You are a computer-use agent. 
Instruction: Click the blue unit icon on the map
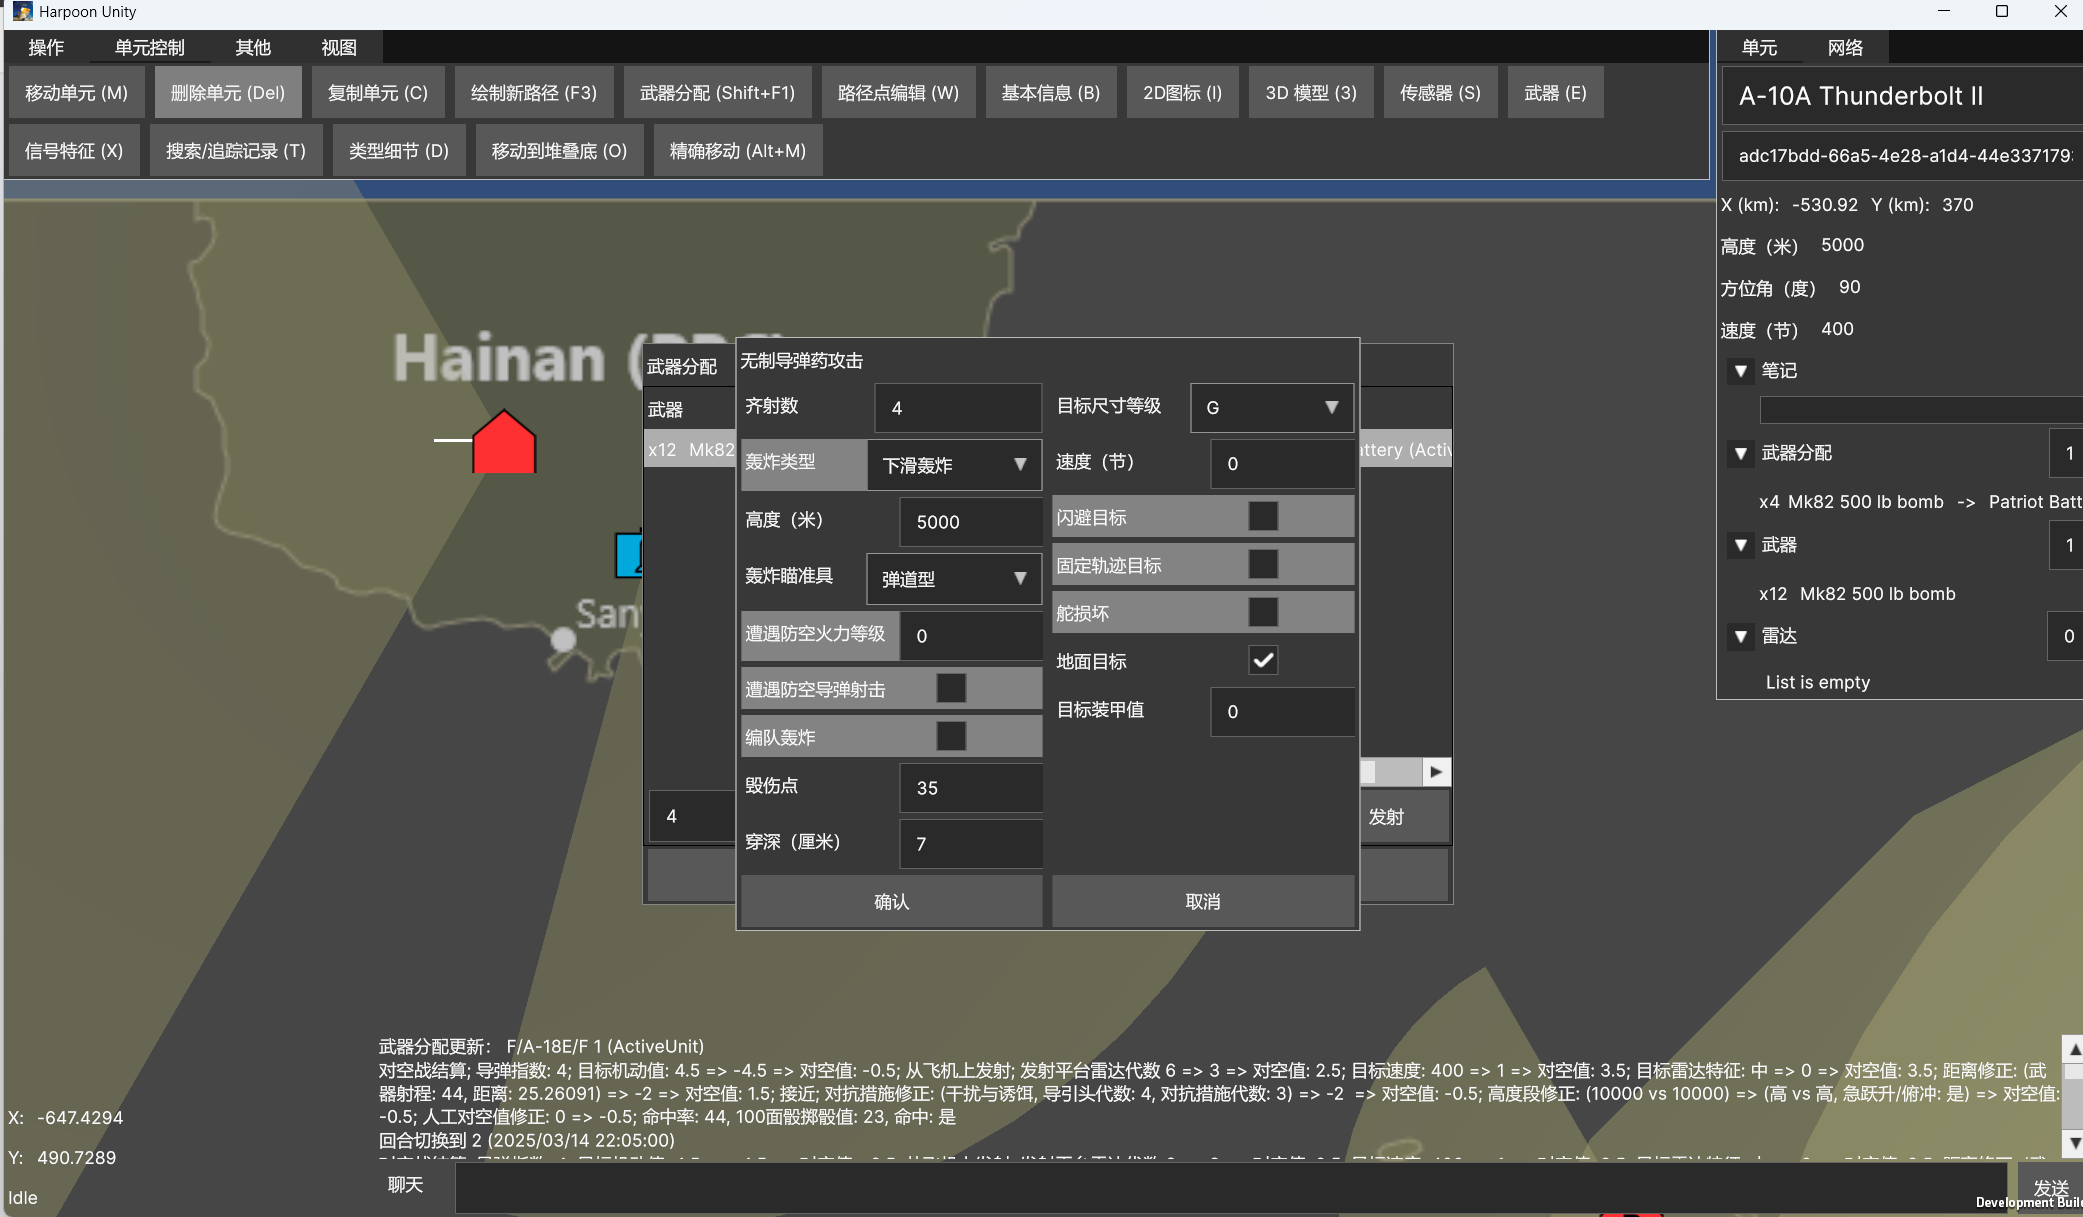pyautogui.click(x=627, y=555)
